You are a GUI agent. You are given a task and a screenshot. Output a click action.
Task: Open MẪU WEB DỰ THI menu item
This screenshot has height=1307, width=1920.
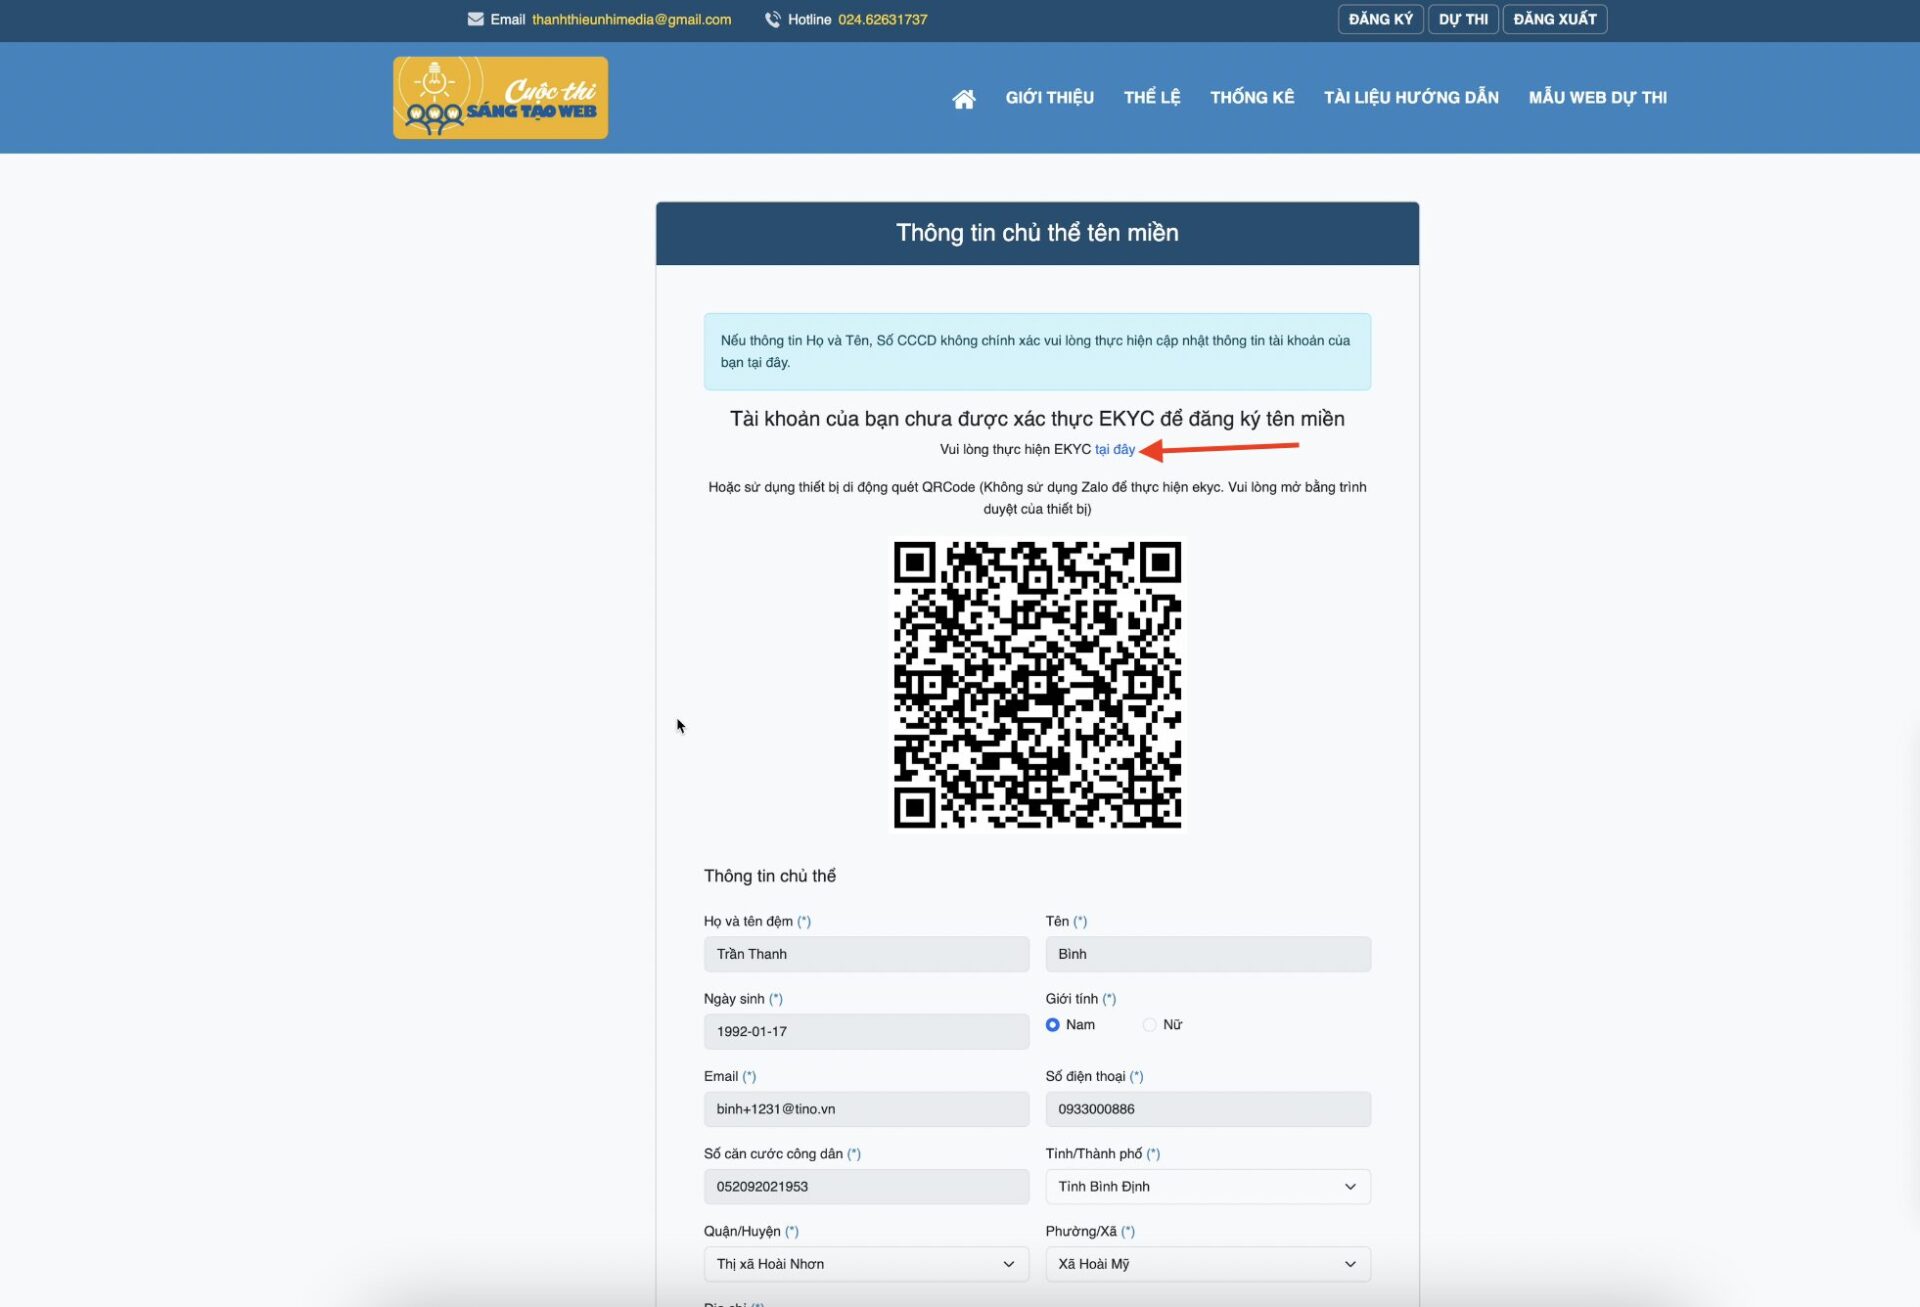tap(1597, 97)
